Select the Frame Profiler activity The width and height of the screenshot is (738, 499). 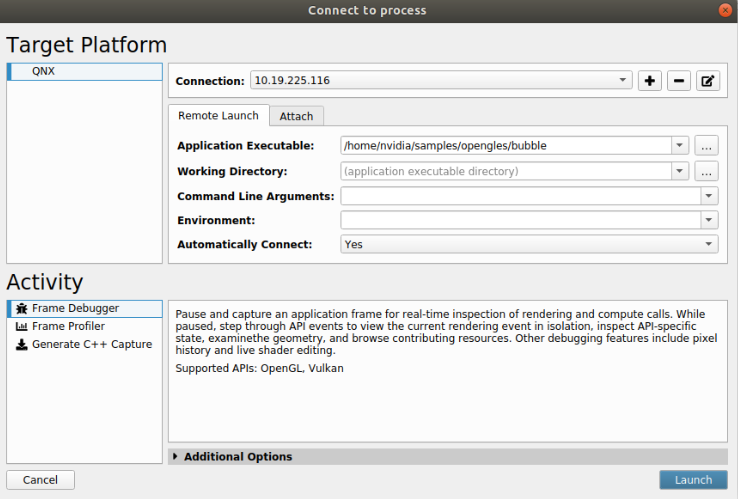click(69, 327)
